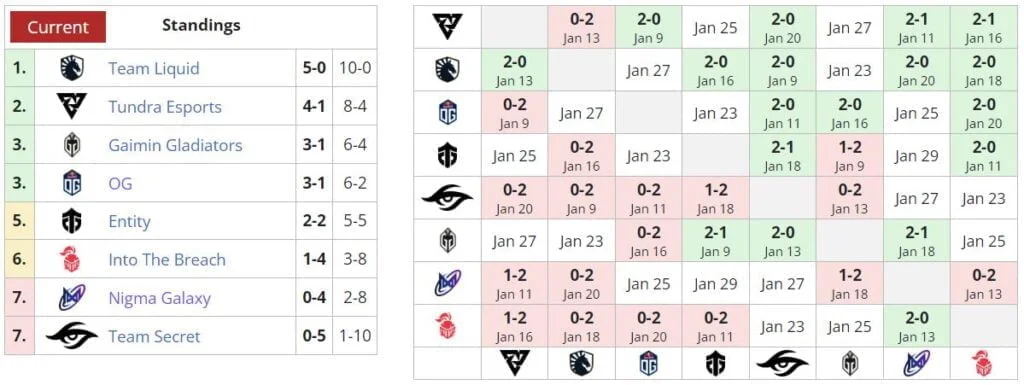Click the OG logo in standings

tap(72, 183)
